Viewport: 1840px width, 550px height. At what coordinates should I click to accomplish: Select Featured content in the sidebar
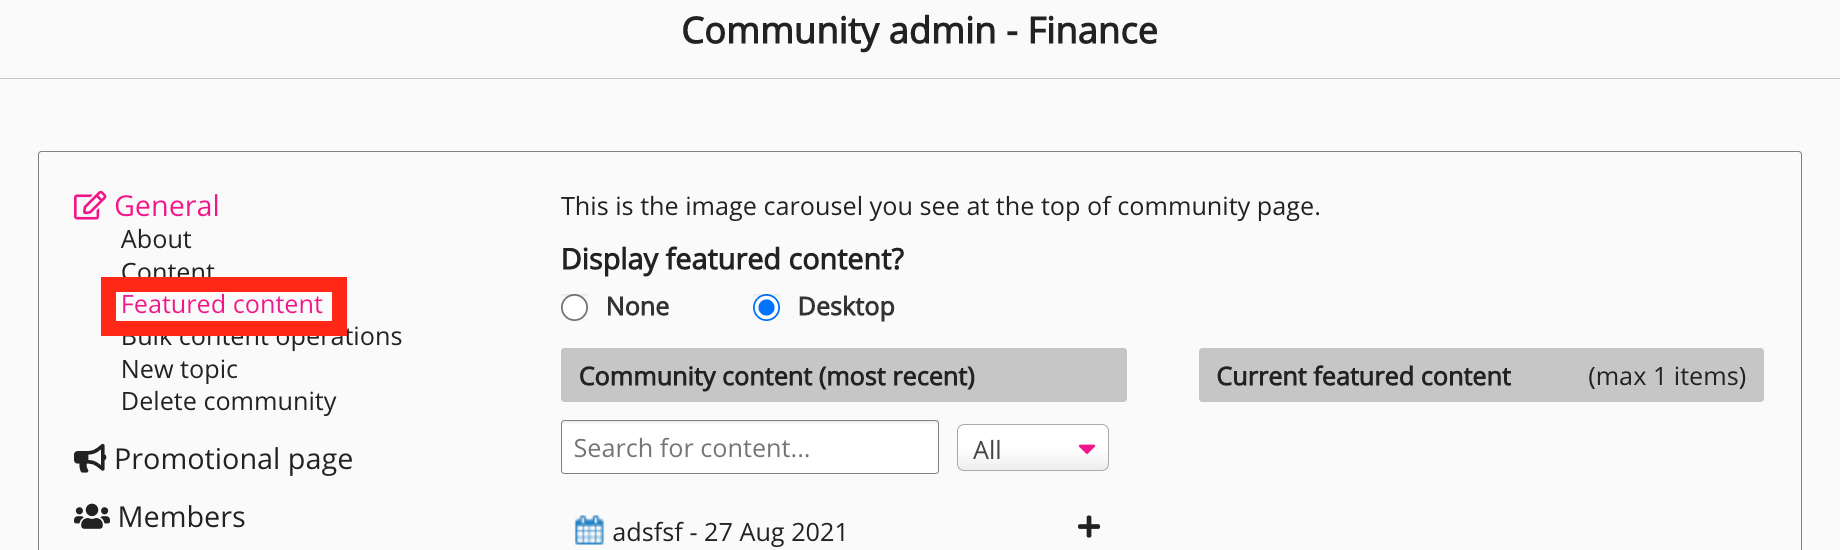pos(222,305)
